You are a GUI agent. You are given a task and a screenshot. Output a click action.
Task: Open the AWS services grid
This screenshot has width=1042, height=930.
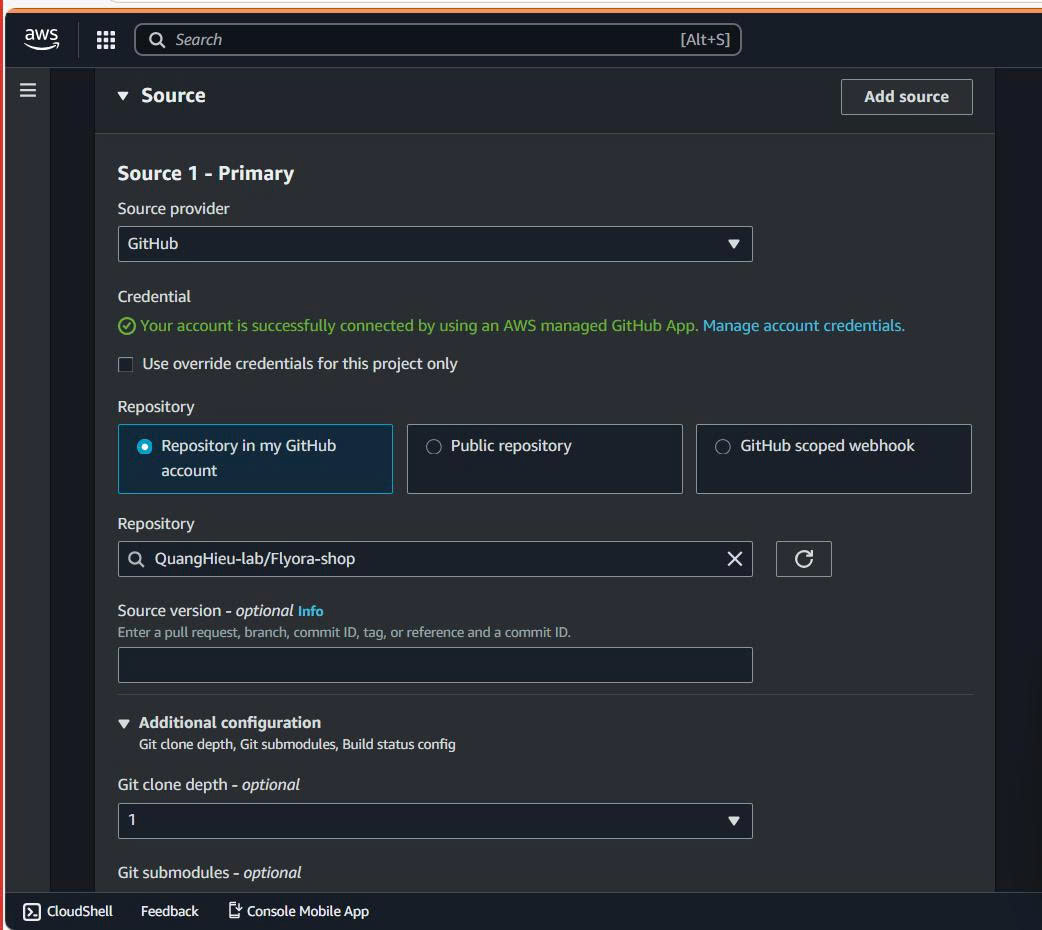coord(105,39)
